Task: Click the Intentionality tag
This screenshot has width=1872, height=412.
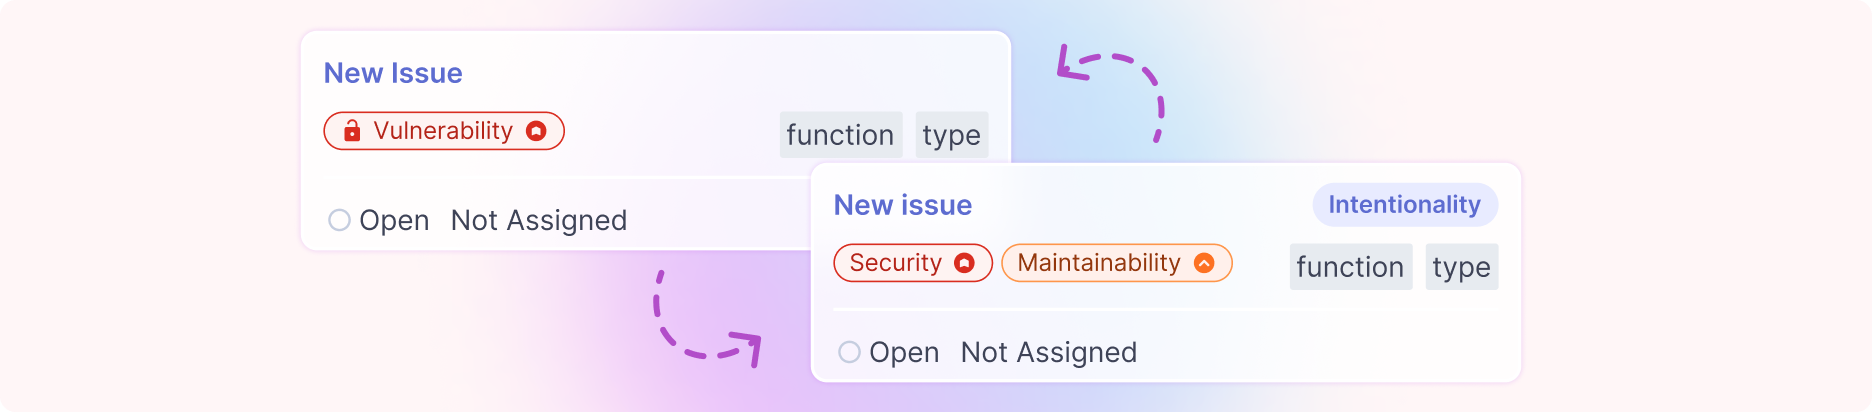Action: pos(1405,205)
